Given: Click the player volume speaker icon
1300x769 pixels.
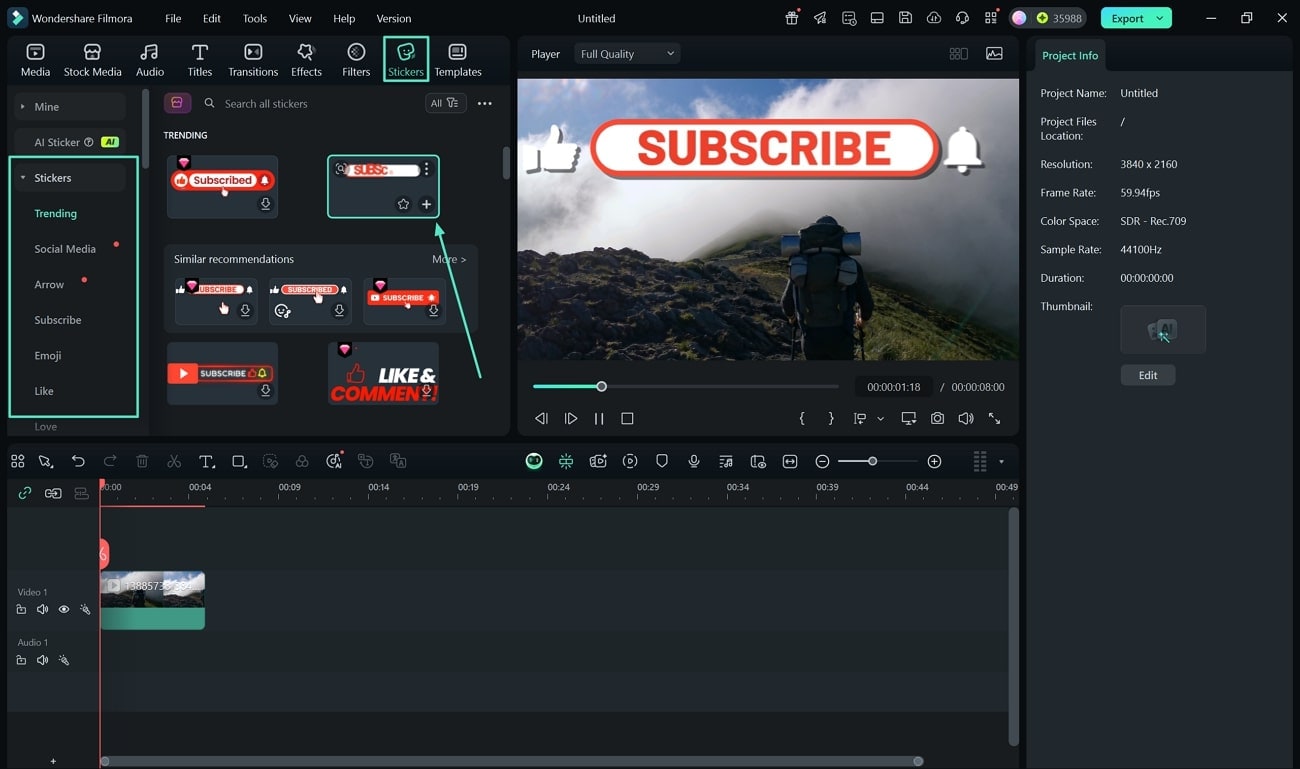Looking at the screenshot, I should click(965, 418).
